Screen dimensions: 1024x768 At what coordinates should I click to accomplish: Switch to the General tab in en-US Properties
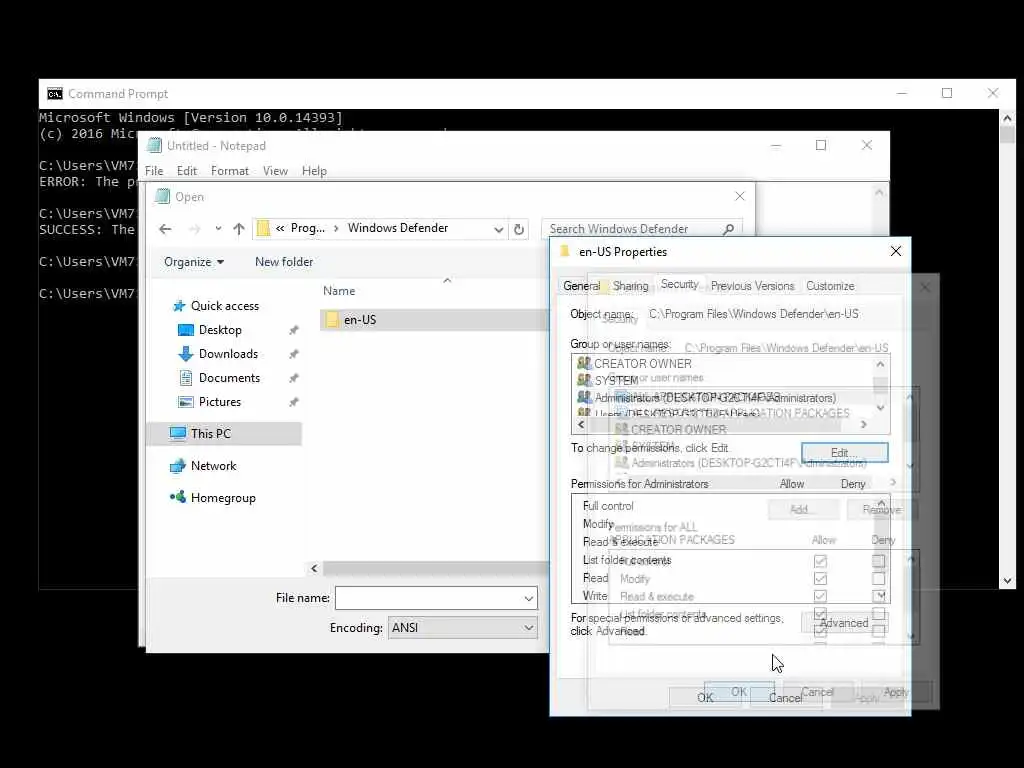581,286
